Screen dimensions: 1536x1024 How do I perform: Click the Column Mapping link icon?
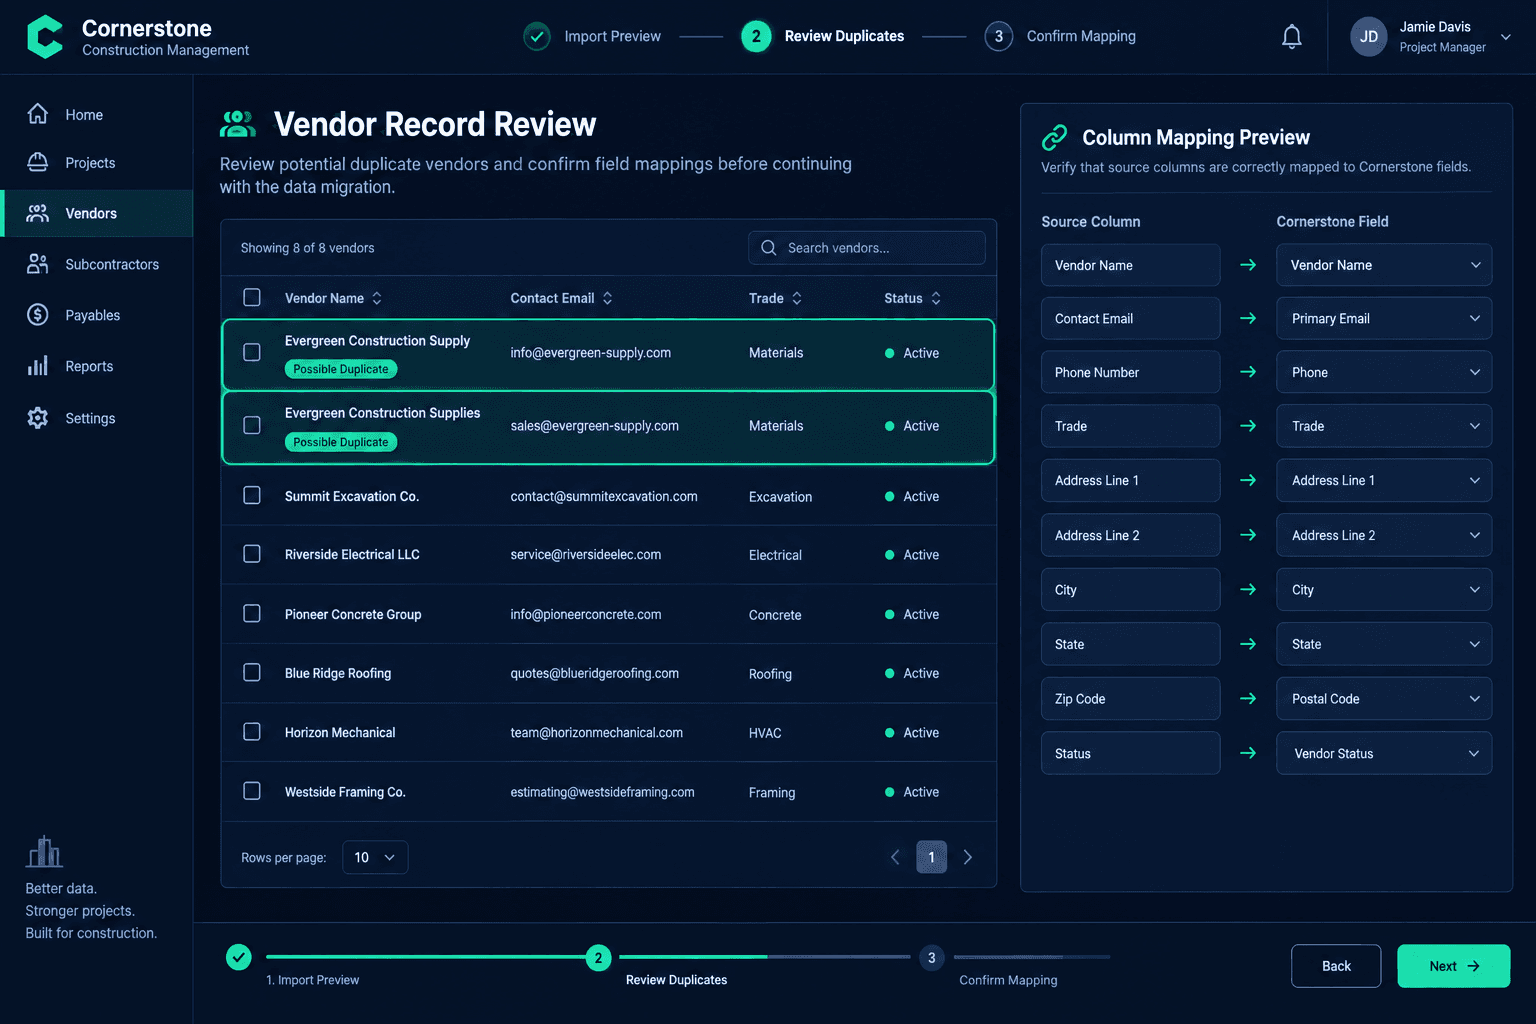(1055, 137)
